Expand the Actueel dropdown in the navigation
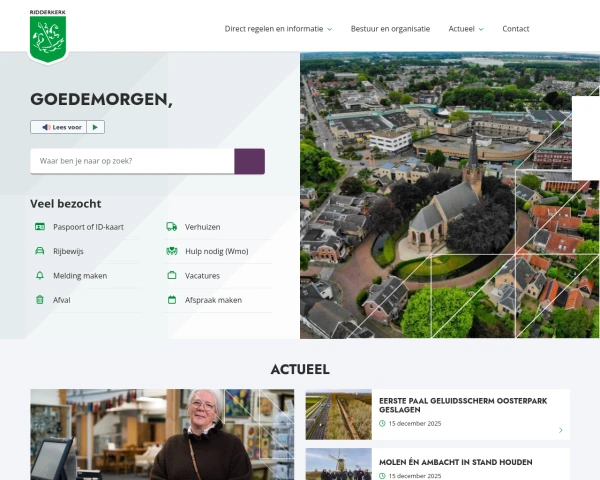600x480 pixels. click(466, 29)
